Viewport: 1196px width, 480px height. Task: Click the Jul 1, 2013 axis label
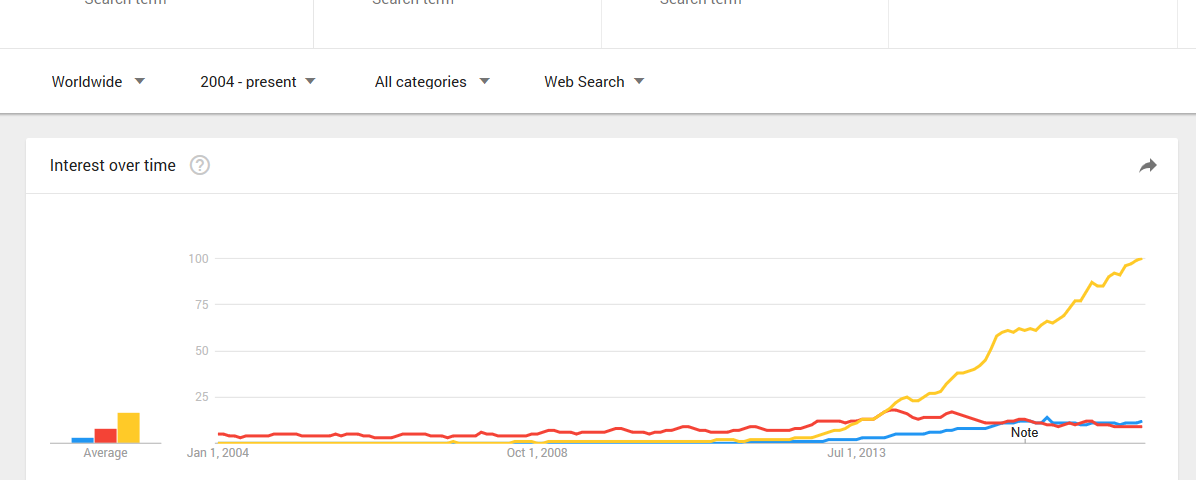(857, 453)
